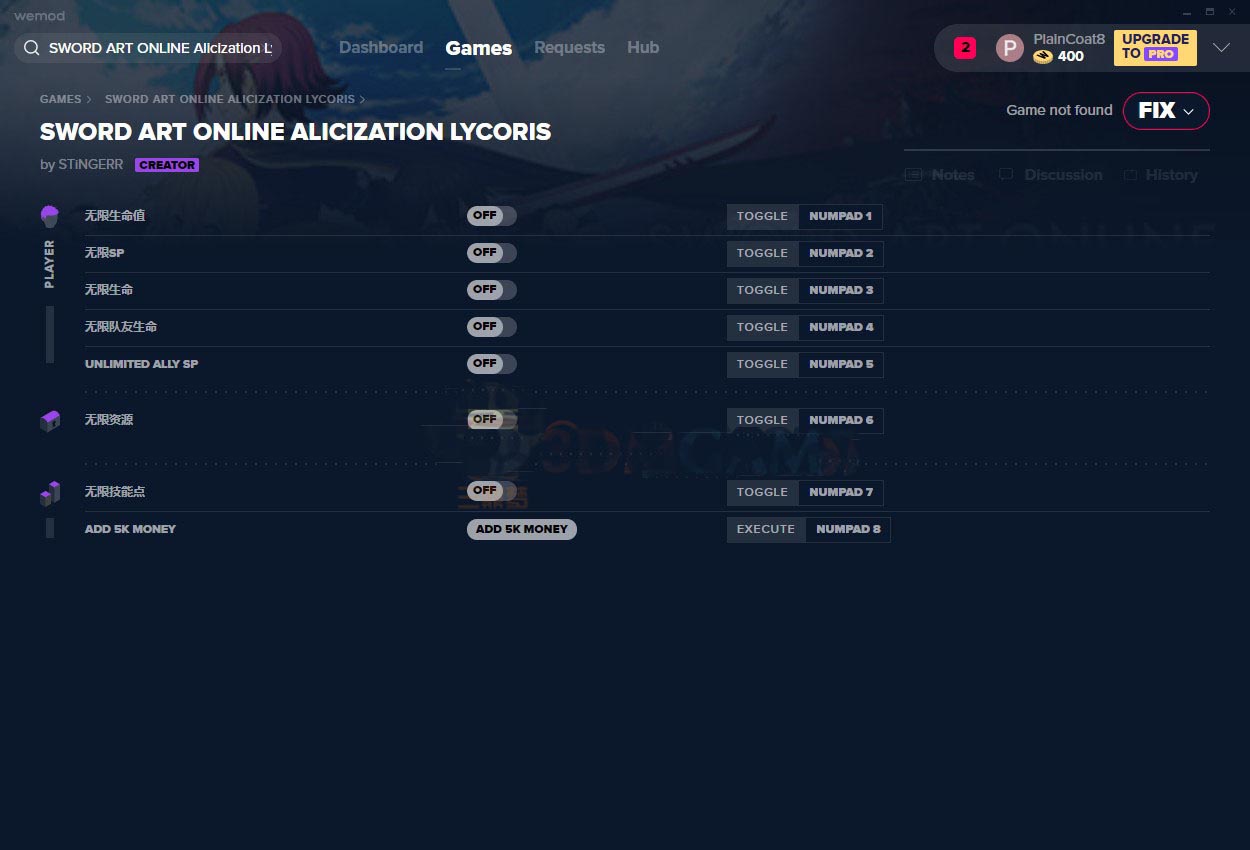Click the ADD 5K MONEY cheat label
The height and width of the screenshot is (850, 1250).
coord(130,529)
